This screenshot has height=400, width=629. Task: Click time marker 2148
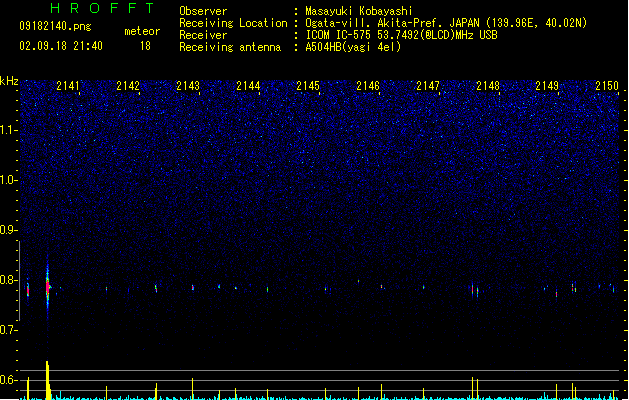click(x=488, y=86)
